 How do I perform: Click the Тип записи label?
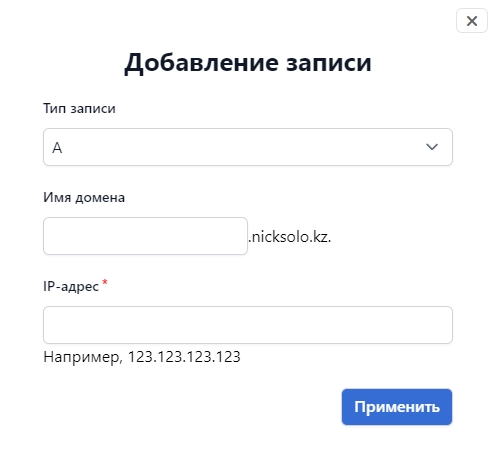tap(79, 109)
